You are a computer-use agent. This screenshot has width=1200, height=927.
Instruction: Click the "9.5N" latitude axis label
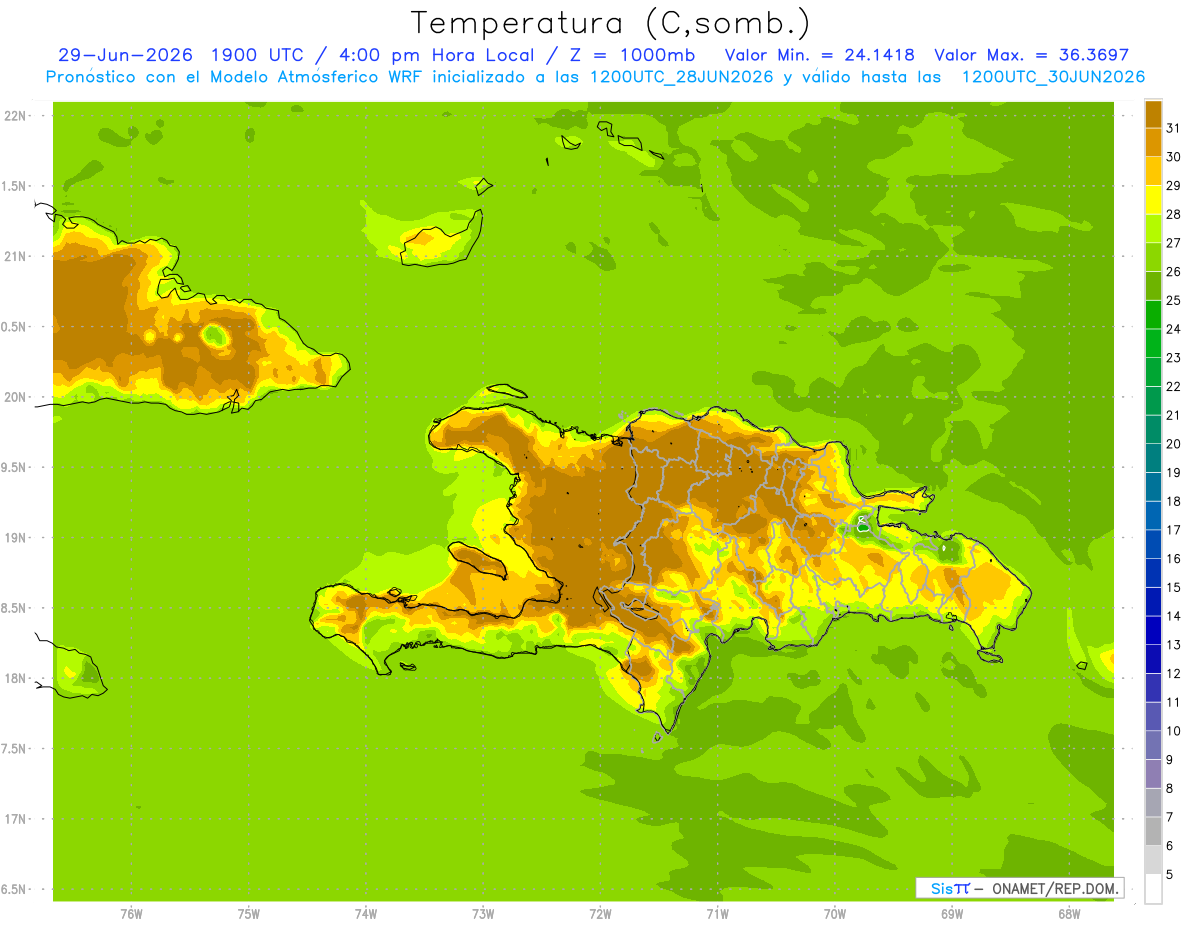tap(16, 467)
